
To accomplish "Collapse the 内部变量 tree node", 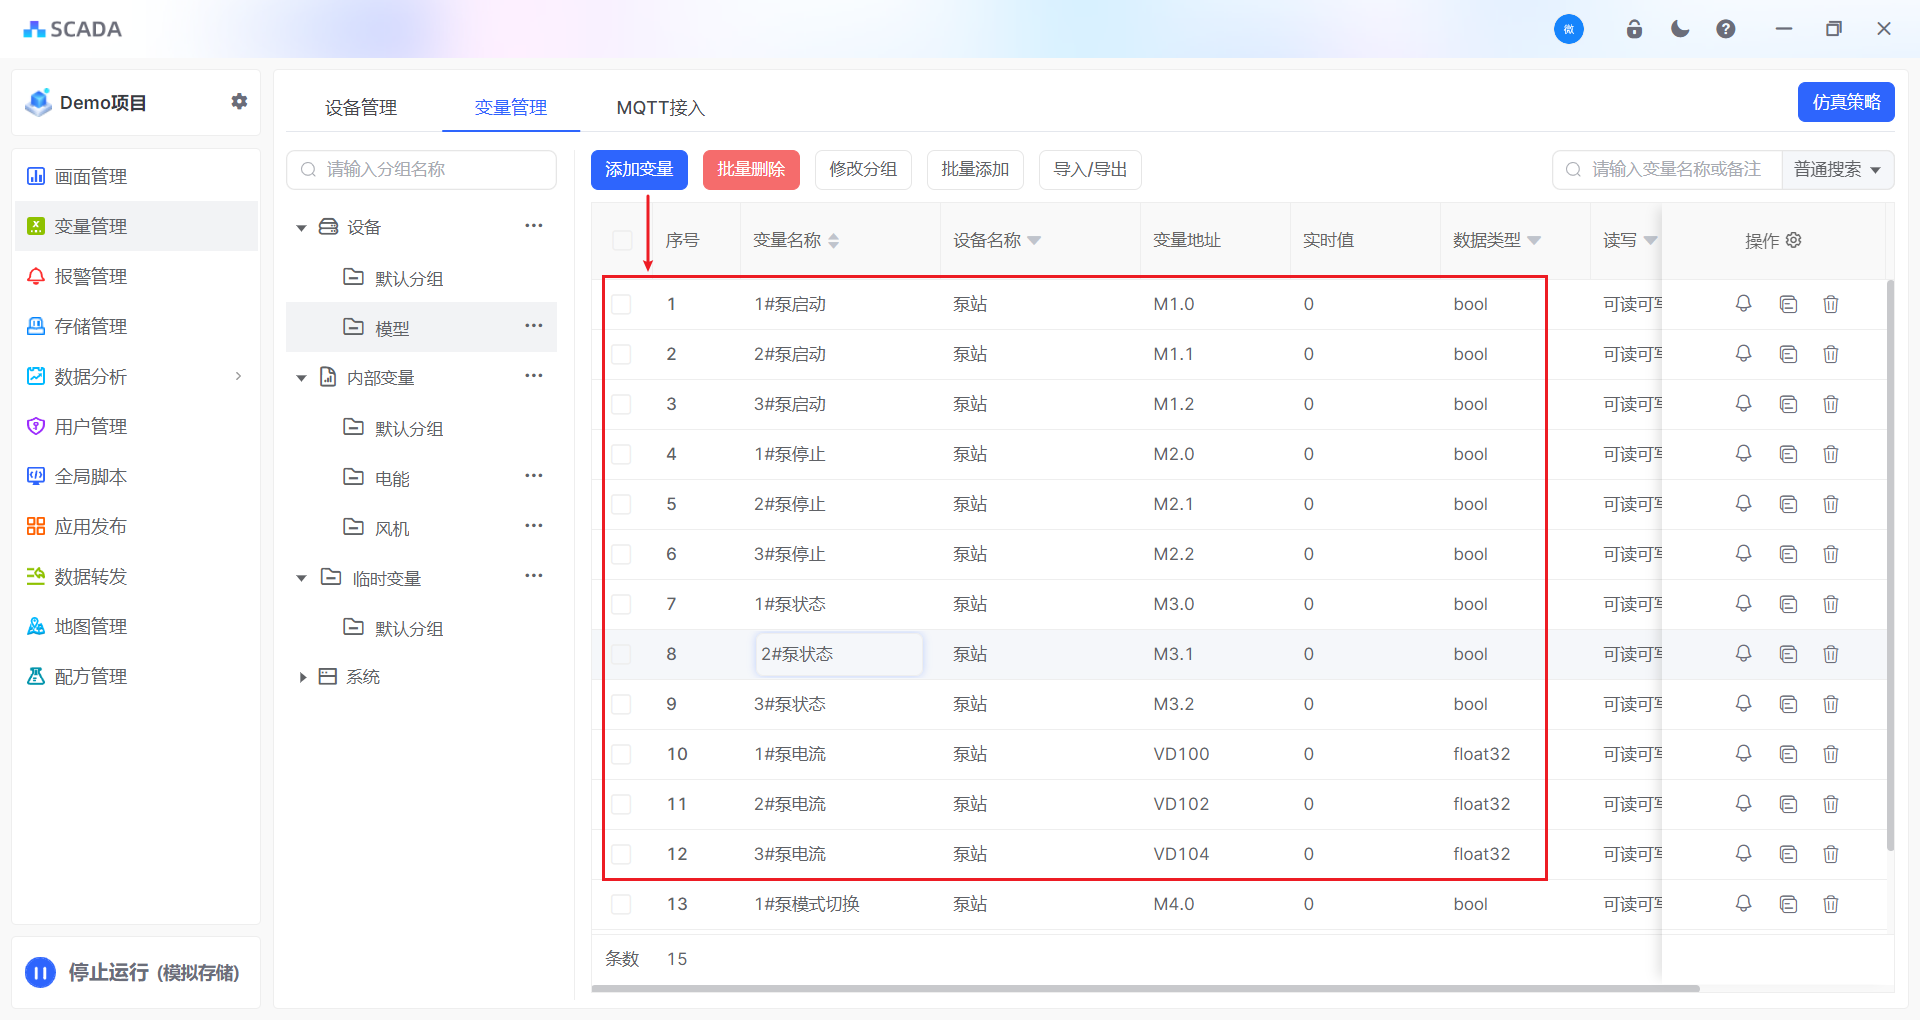I will click(302, 378).
